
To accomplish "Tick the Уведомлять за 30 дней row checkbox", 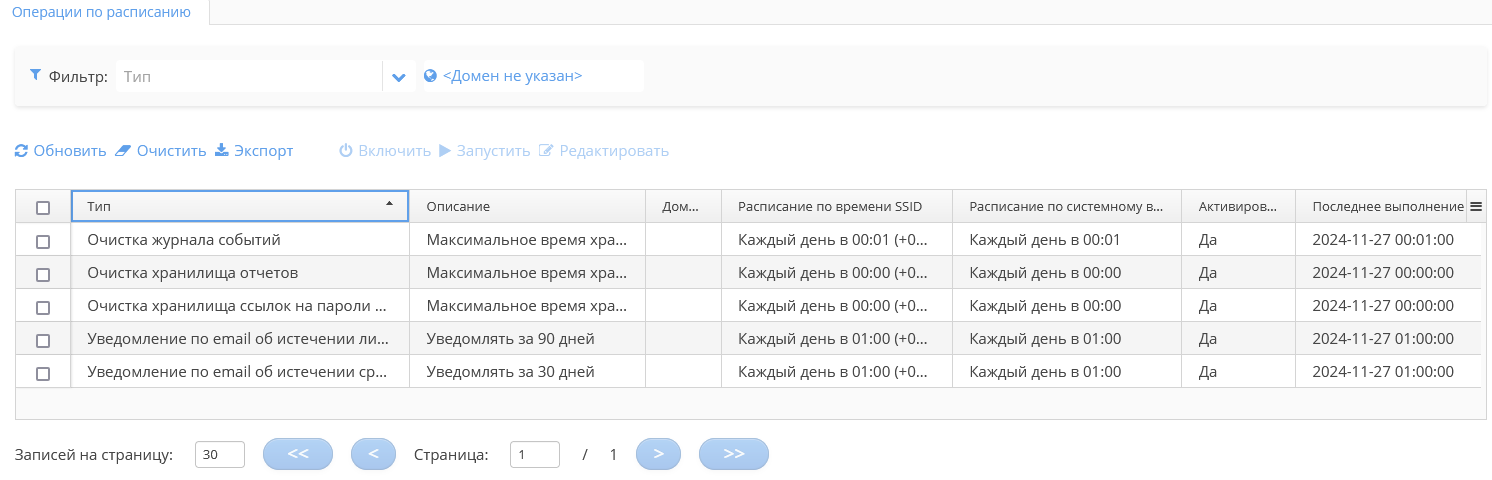I will coord(43,373).
